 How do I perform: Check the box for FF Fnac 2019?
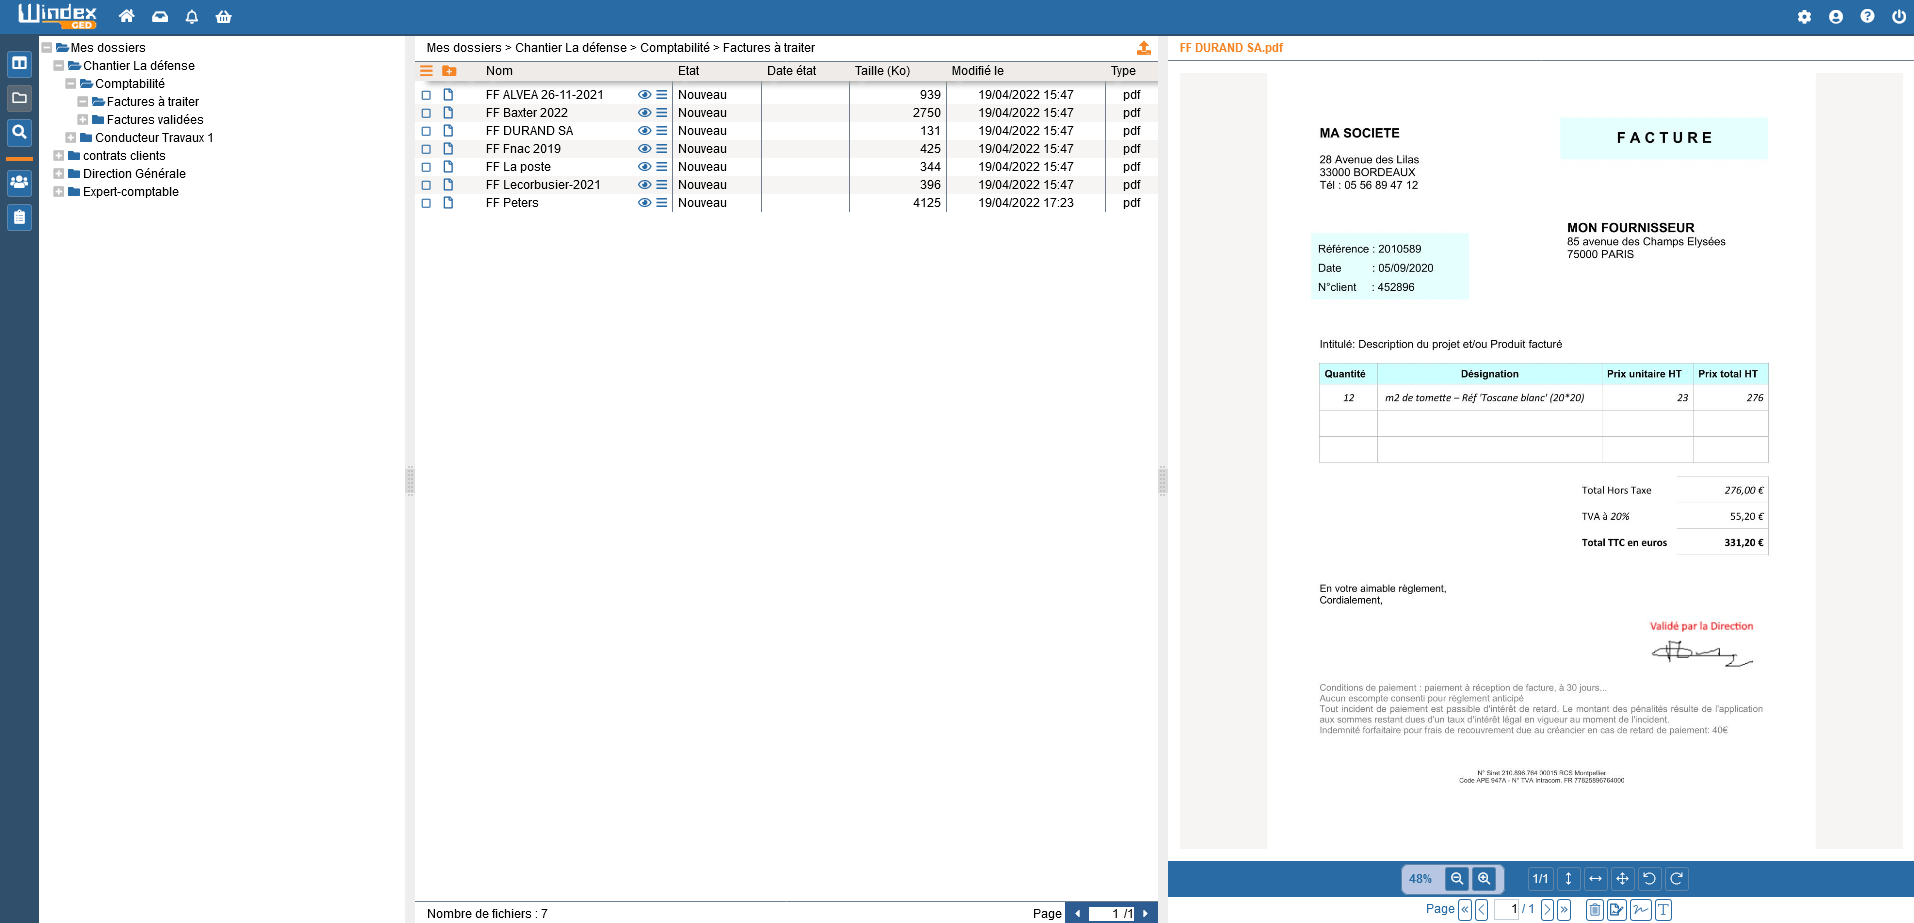coord(426,149)
